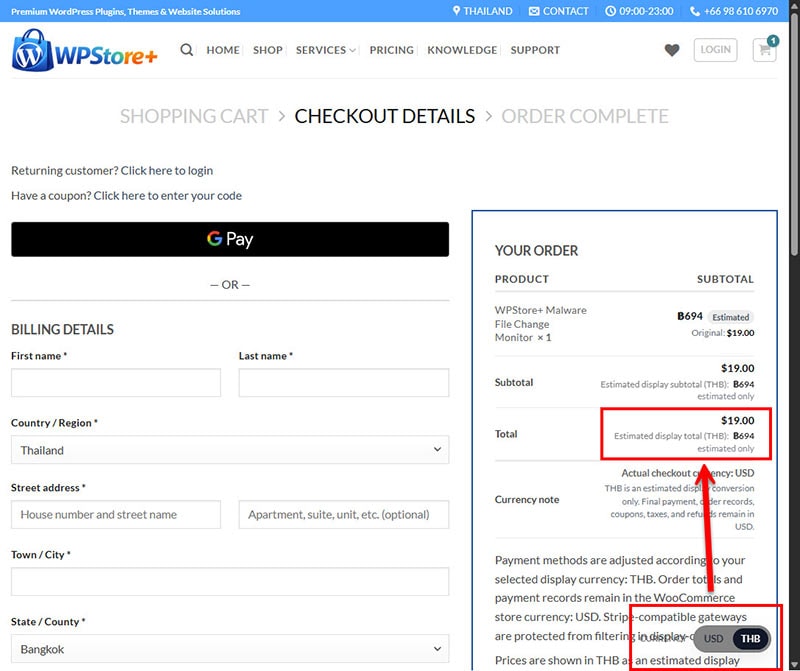This screenshot has width=800, height=671.
Task: Switch display currency to USD
Action: [x=713, y=638]
